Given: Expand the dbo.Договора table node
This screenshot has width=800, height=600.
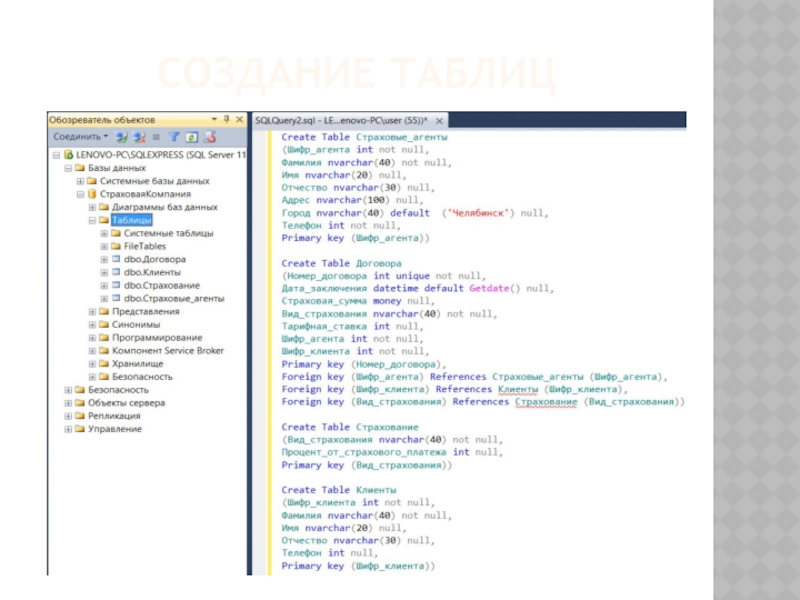Looking at the screenshot, I should coord(104,259).
